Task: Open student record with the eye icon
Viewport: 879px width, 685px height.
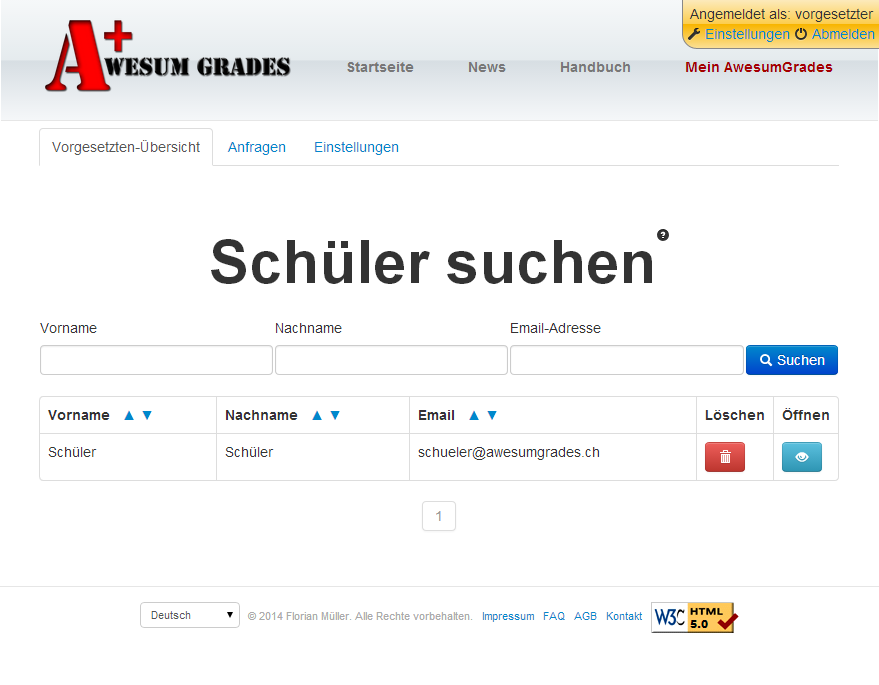Action: (801, 457)
